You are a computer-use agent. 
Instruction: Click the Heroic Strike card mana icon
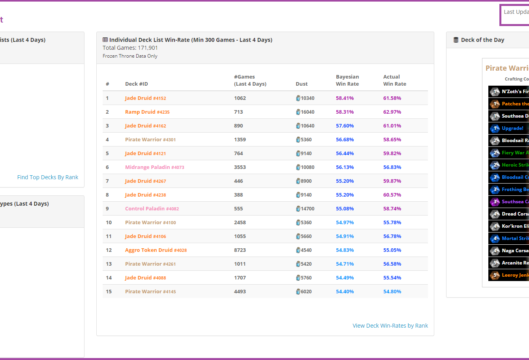click(x=495, y=165)
